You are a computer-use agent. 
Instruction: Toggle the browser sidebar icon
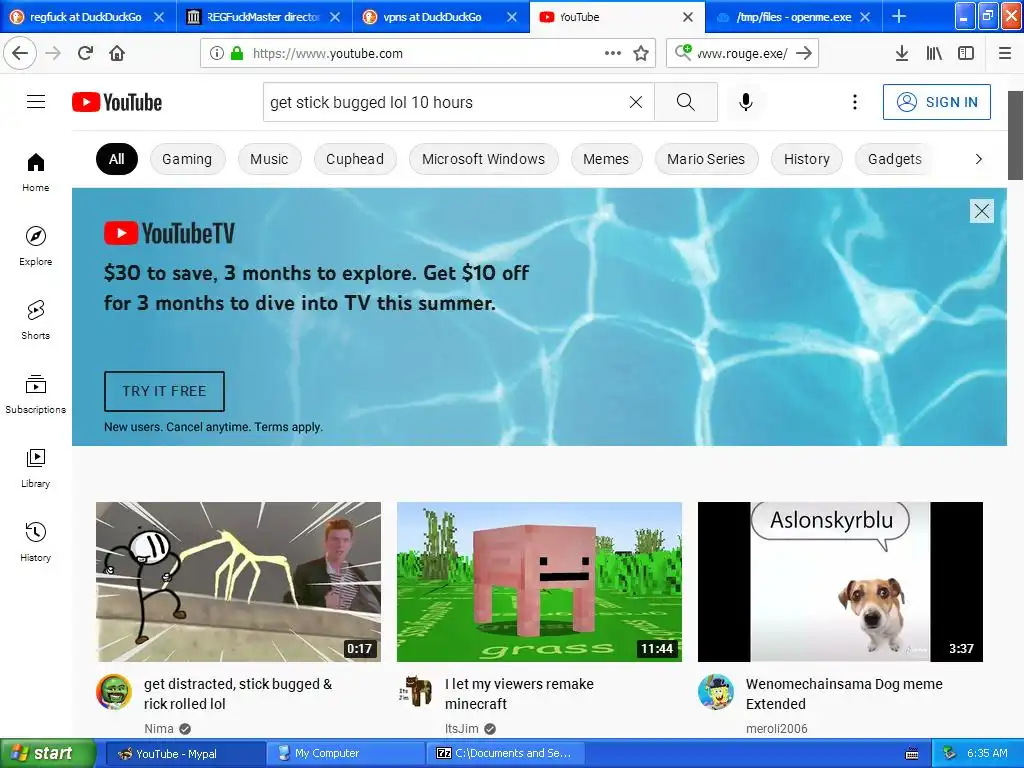click(x=966, y=53)
